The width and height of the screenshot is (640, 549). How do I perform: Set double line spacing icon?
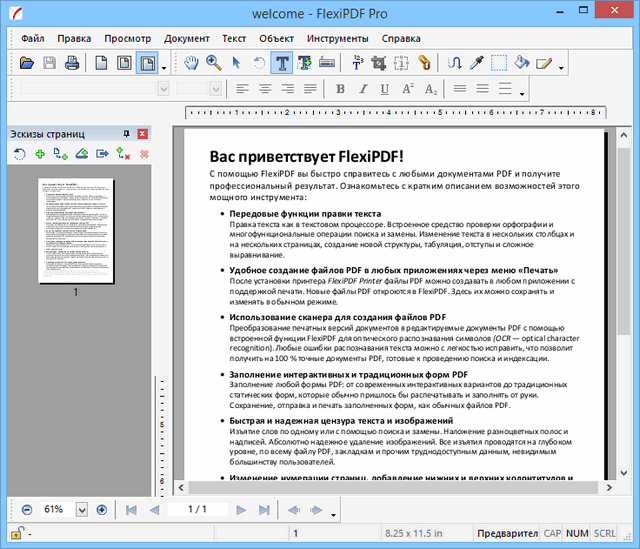(505, 89)
